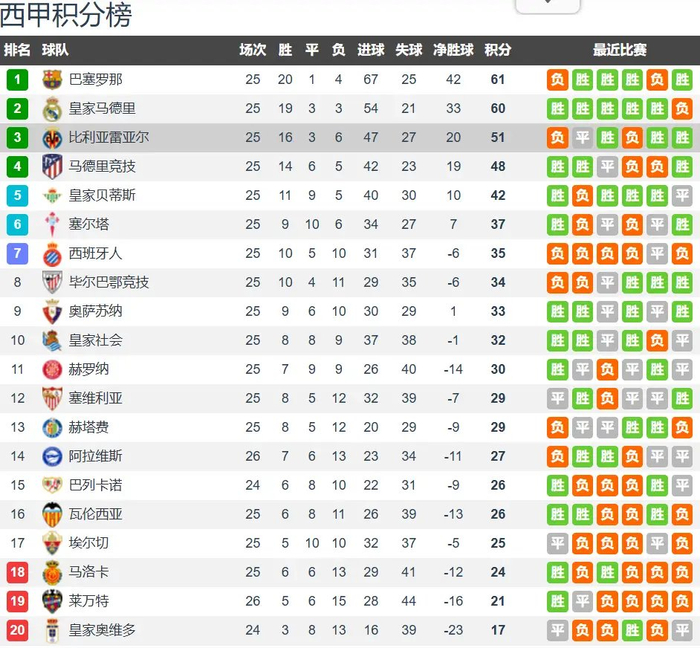The image size is (700, 648).
Task: Click the Espanyol (西班牙人) team crest
Action: click(x=53, y=254)
